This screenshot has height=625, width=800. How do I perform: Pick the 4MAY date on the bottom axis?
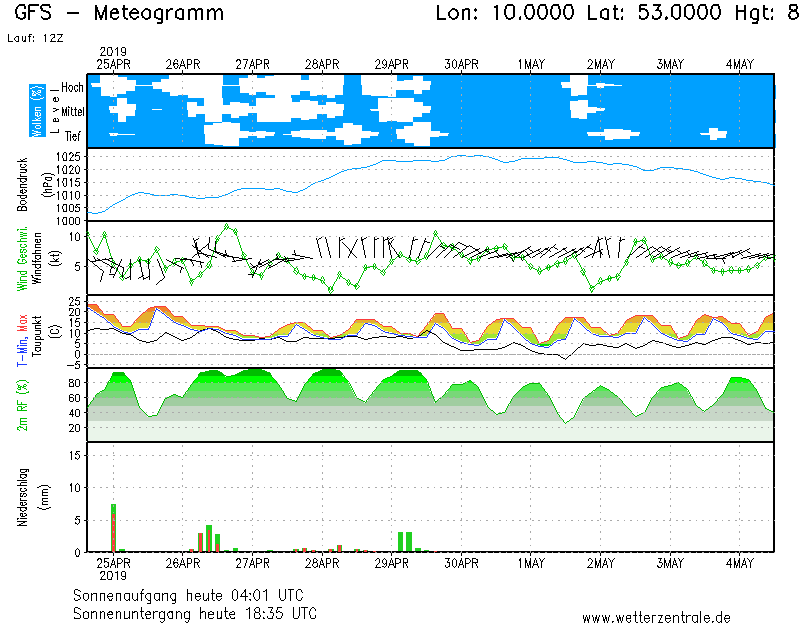(x=740, y=563)
